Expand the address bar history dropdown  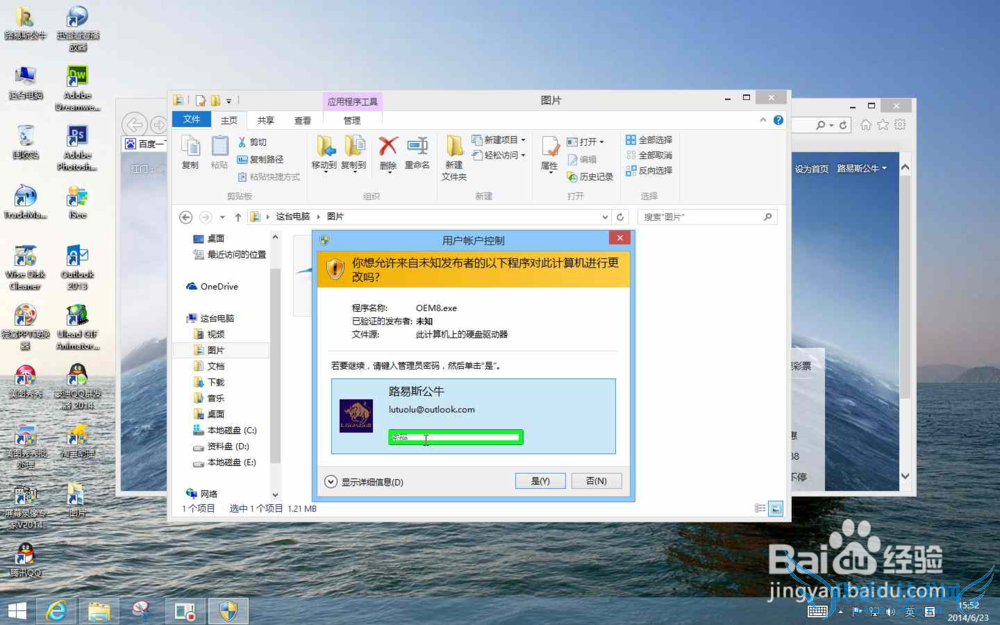tap(605, 217)
